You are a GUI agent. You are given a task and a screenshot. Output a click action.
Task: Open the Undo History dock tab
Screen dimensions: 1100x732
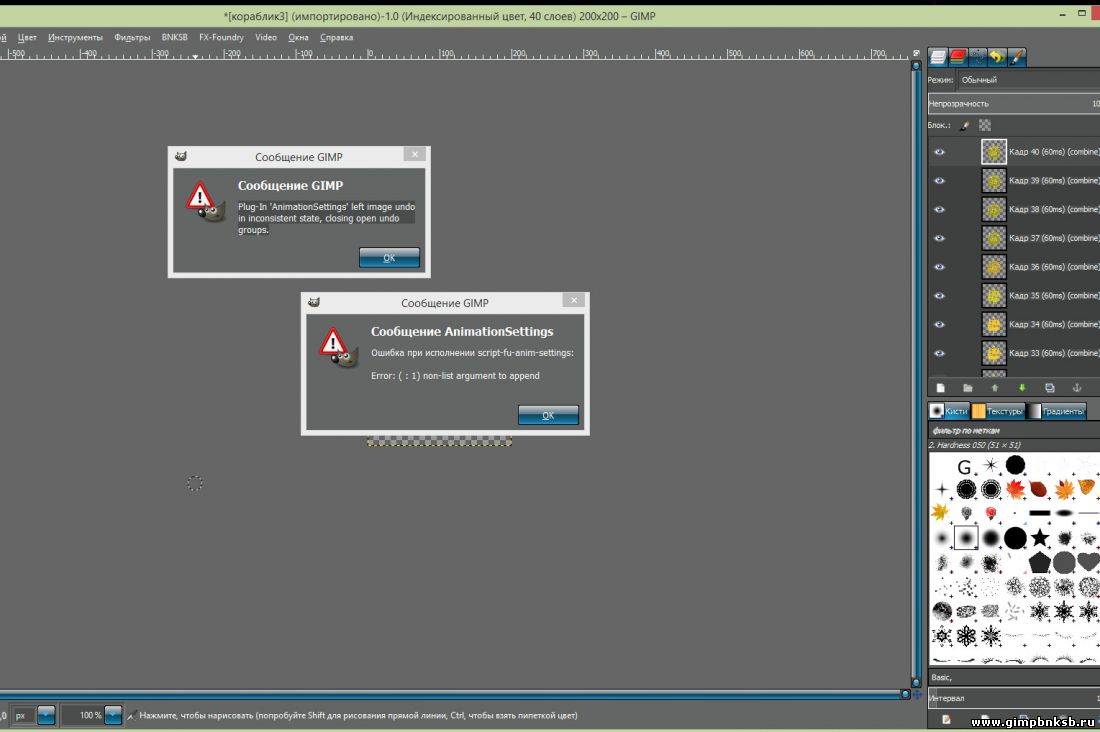(997, 57)
